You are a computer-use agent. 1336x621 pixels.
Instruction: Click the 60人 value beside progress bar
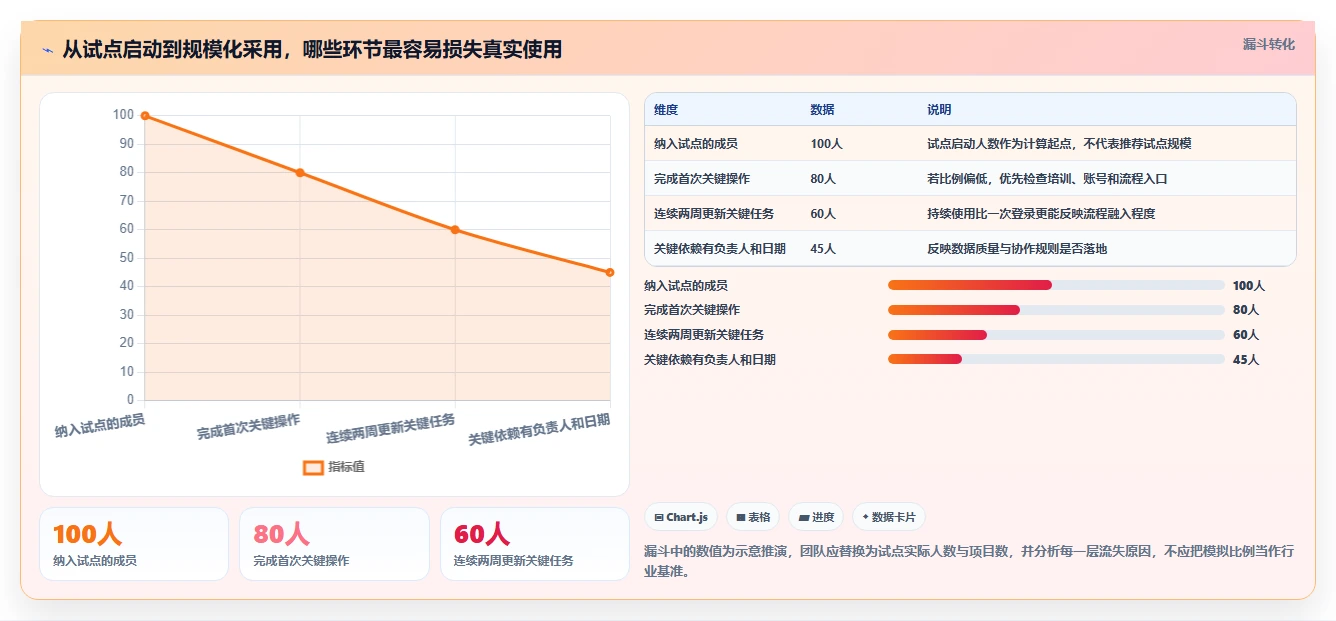pos(1246,335)
